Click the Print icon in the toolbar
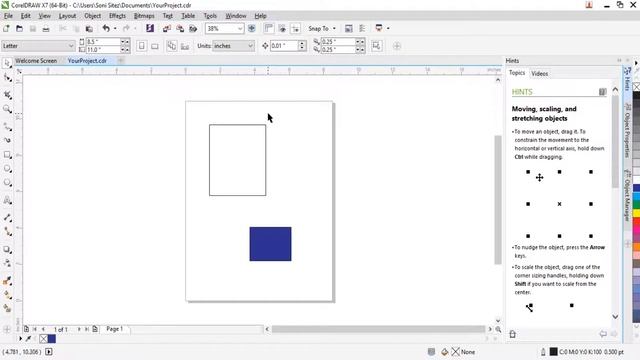This screenshot has width=640, height=360. [x=46, y=29]
